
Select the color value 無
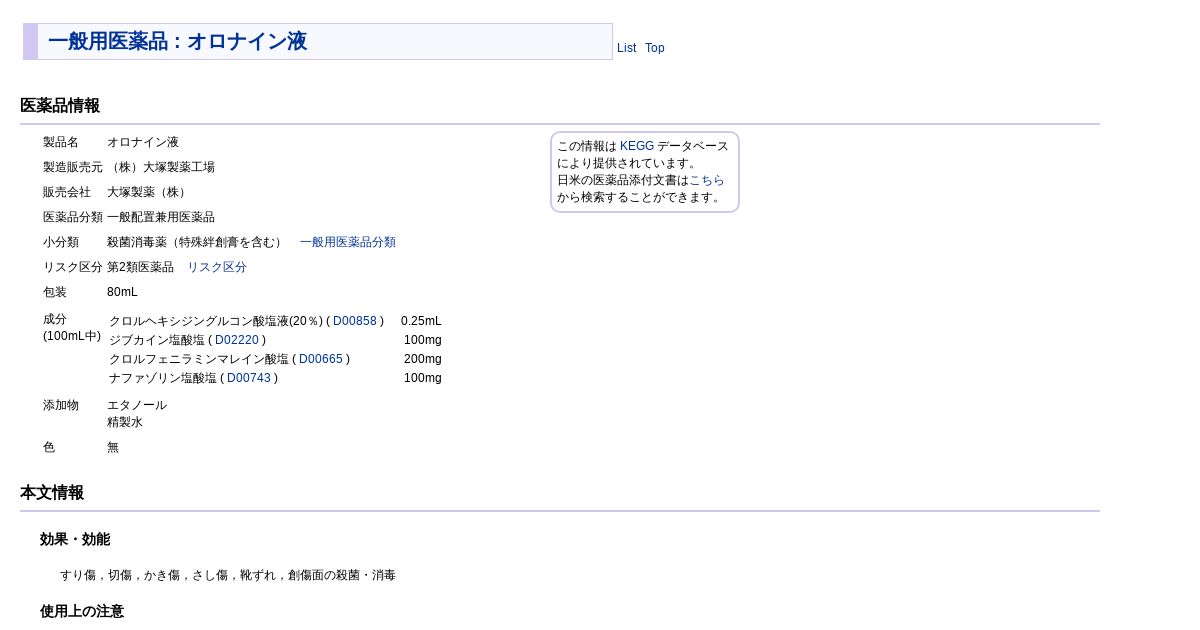[x=113, y=447]
